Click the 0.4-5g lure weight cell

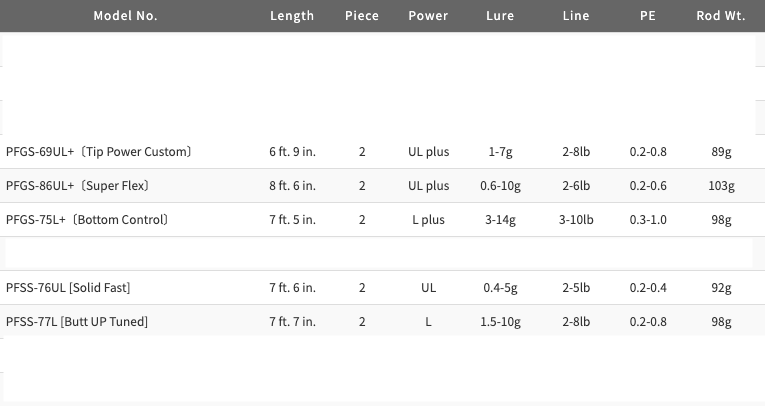pos(499,288)
